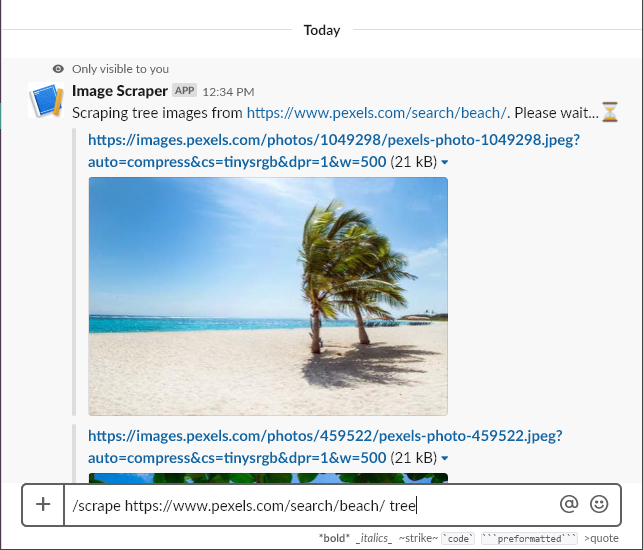644x550 pixels.
Task: Open the @ mention picker
Action: click(569, 504)
